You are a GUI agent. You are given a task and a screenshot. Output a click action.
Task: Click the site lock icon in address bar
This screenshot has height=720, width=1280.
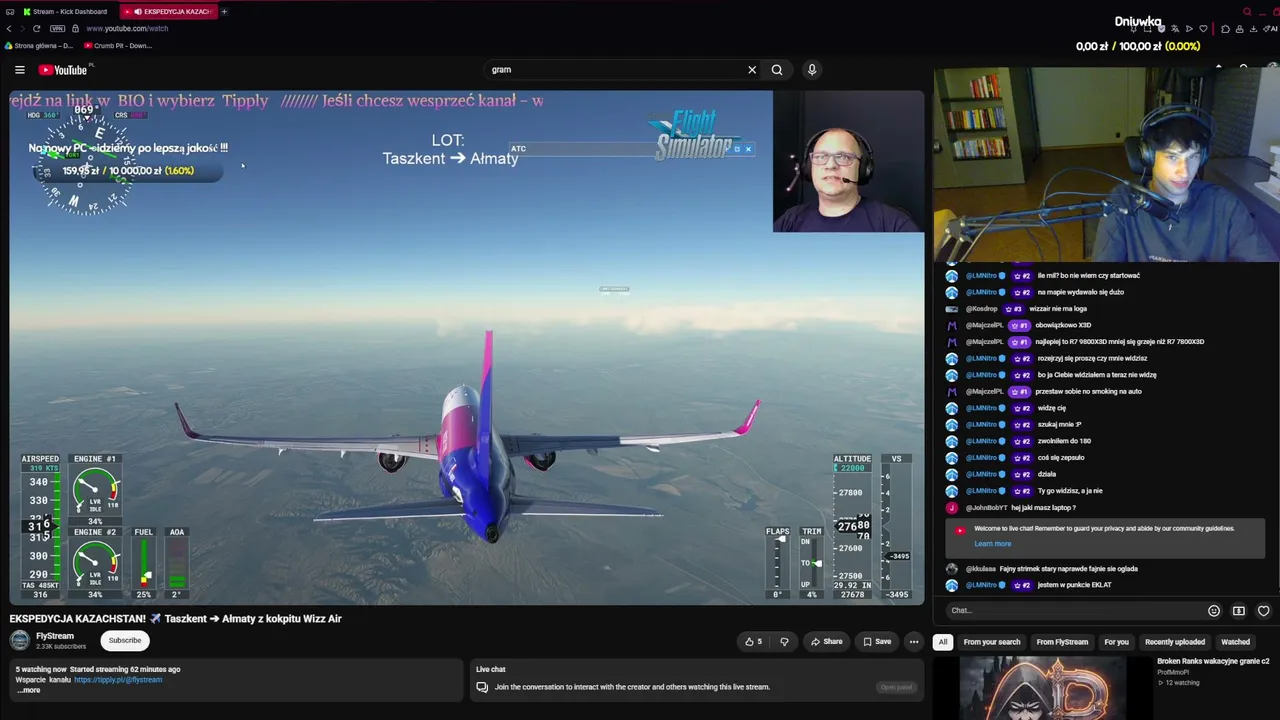pos(76,29)
